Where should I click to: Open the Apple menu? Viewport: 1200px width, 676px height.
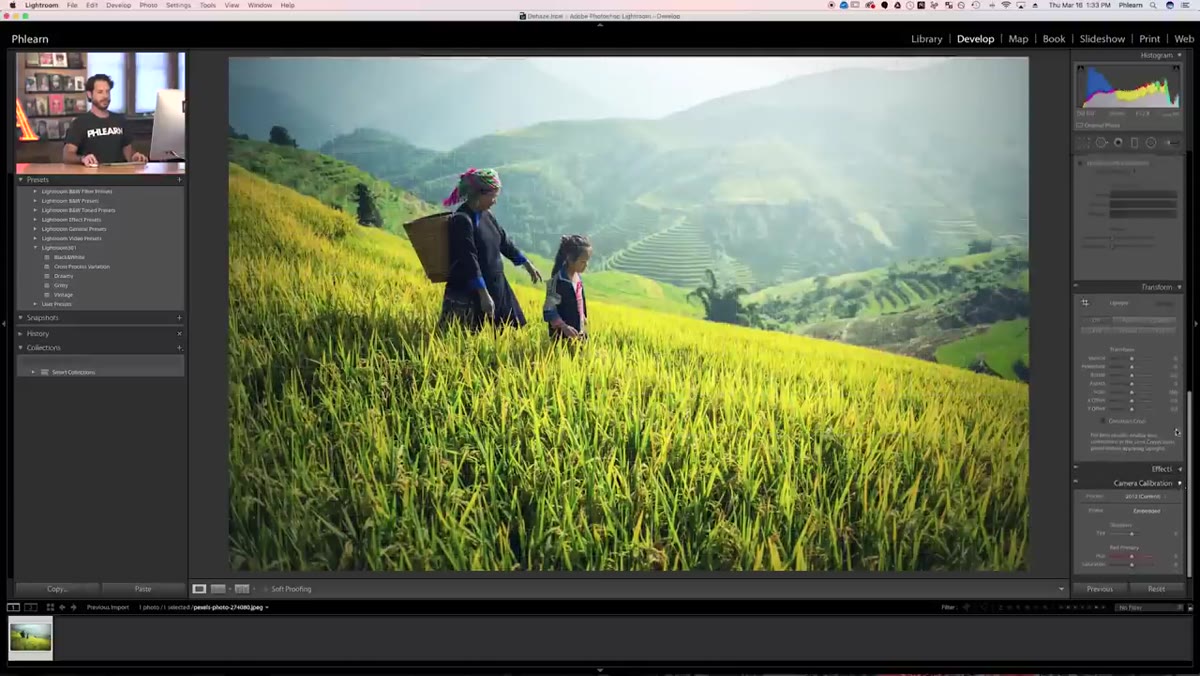click(x=15, y=5)
